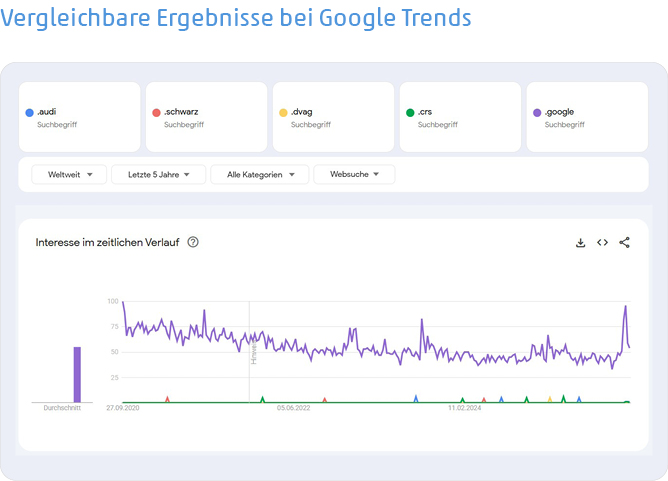Viewport: 668px width, 481px height.
Task: Open Vergleichbare Ergebnisse bei Google Trends heading
Action: tap(236, 18)
